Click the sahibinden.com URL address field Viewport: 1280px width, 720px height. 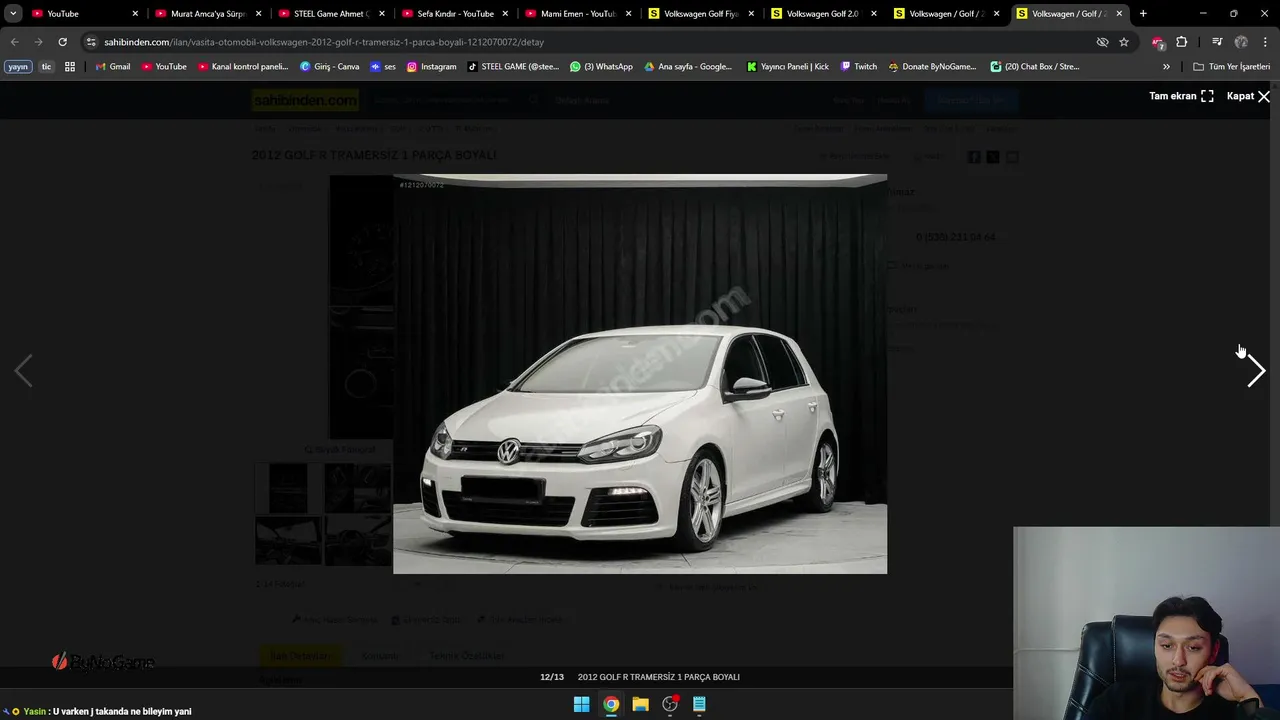[324, 42]
